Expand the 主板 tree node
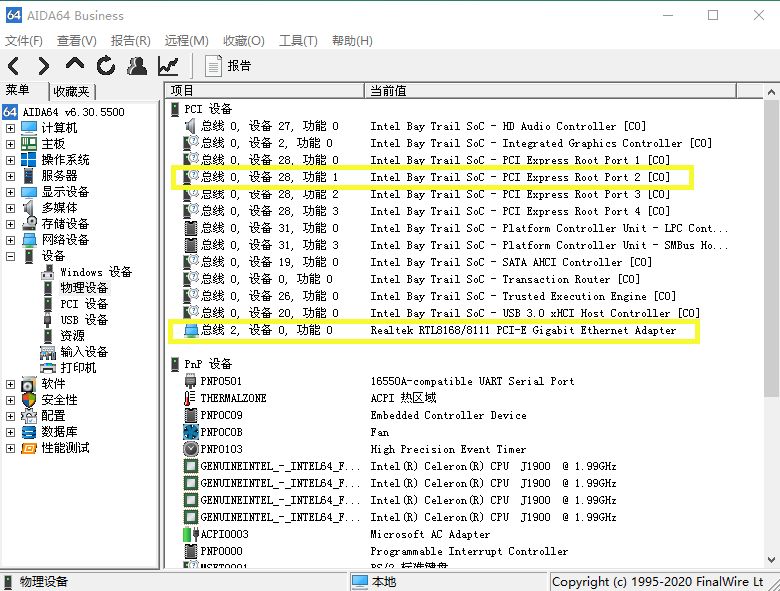780x591 pixels. click(x=10, y=144)
